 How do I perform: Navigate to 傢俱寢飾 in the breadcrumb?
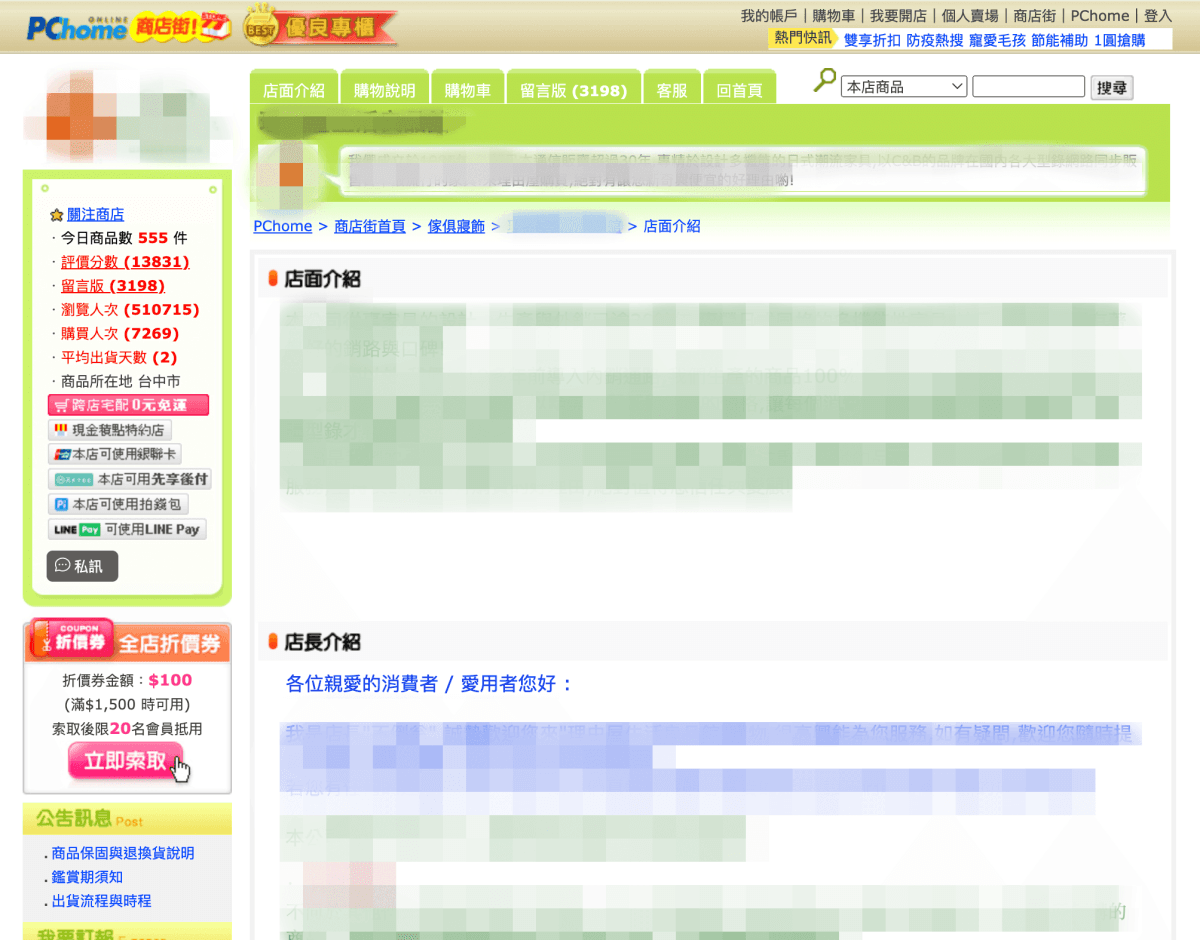coord(456,226)
